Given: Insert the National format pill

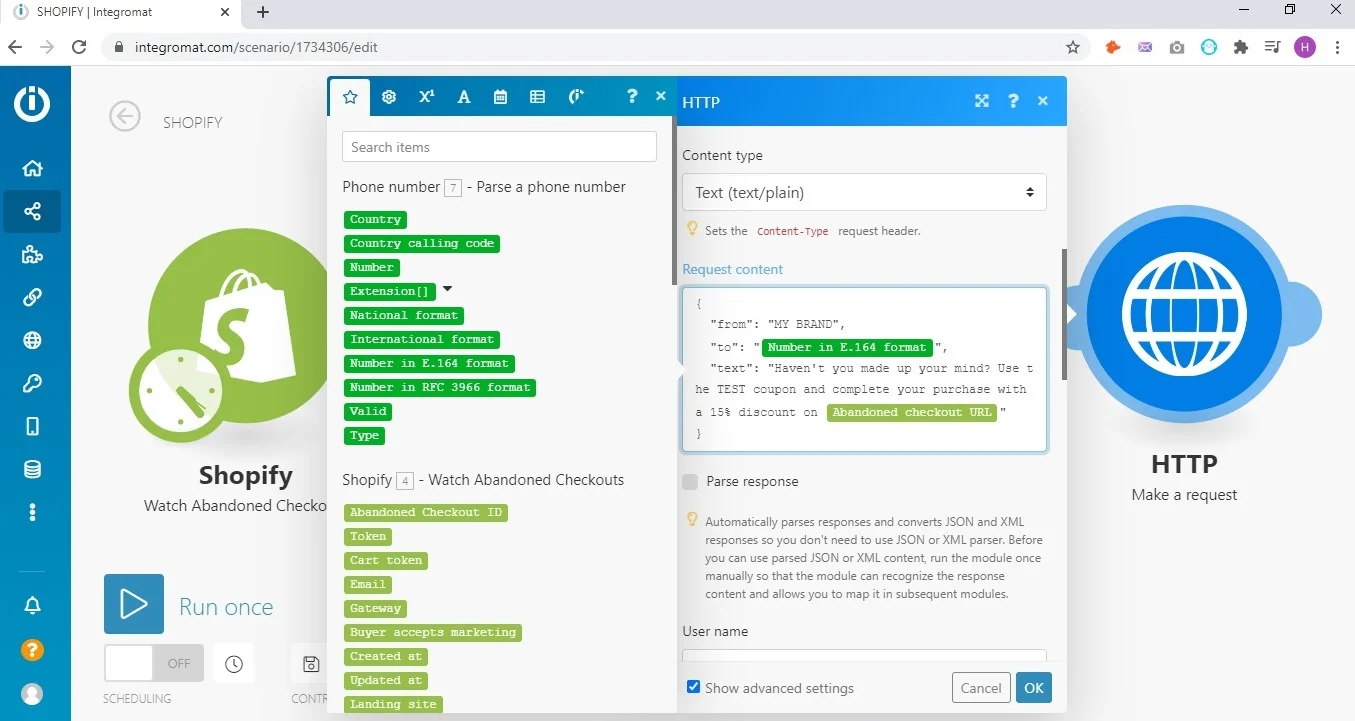Looking at the screenshot, I should [x=404, y=315].
